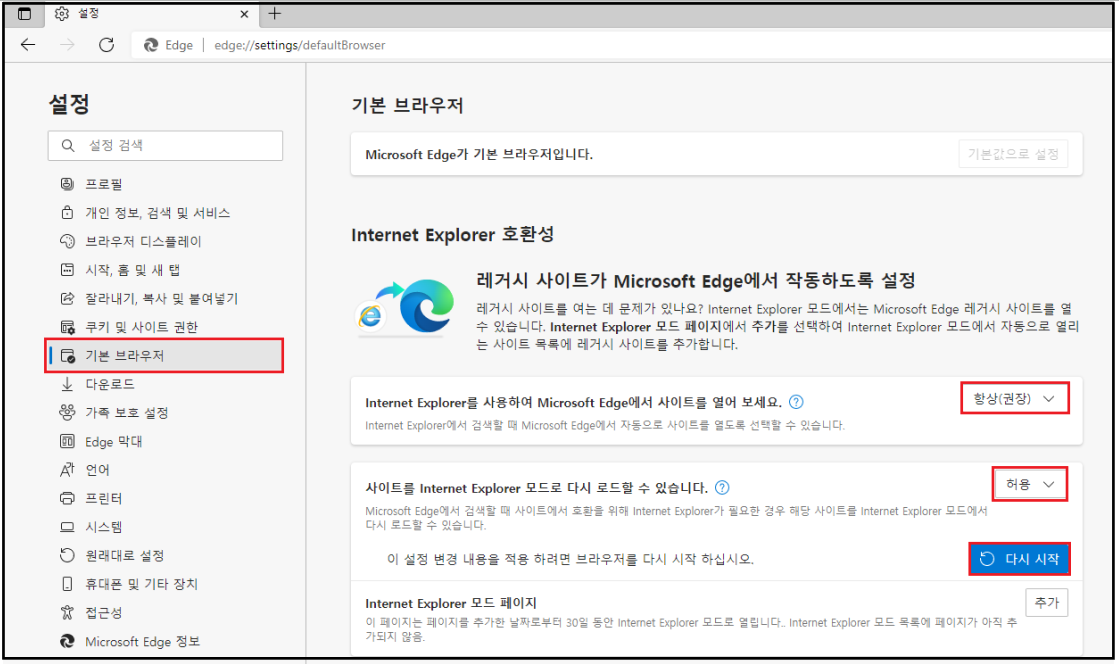Click help icon beside 사이트를 열어 보세요

pos(796,402)
